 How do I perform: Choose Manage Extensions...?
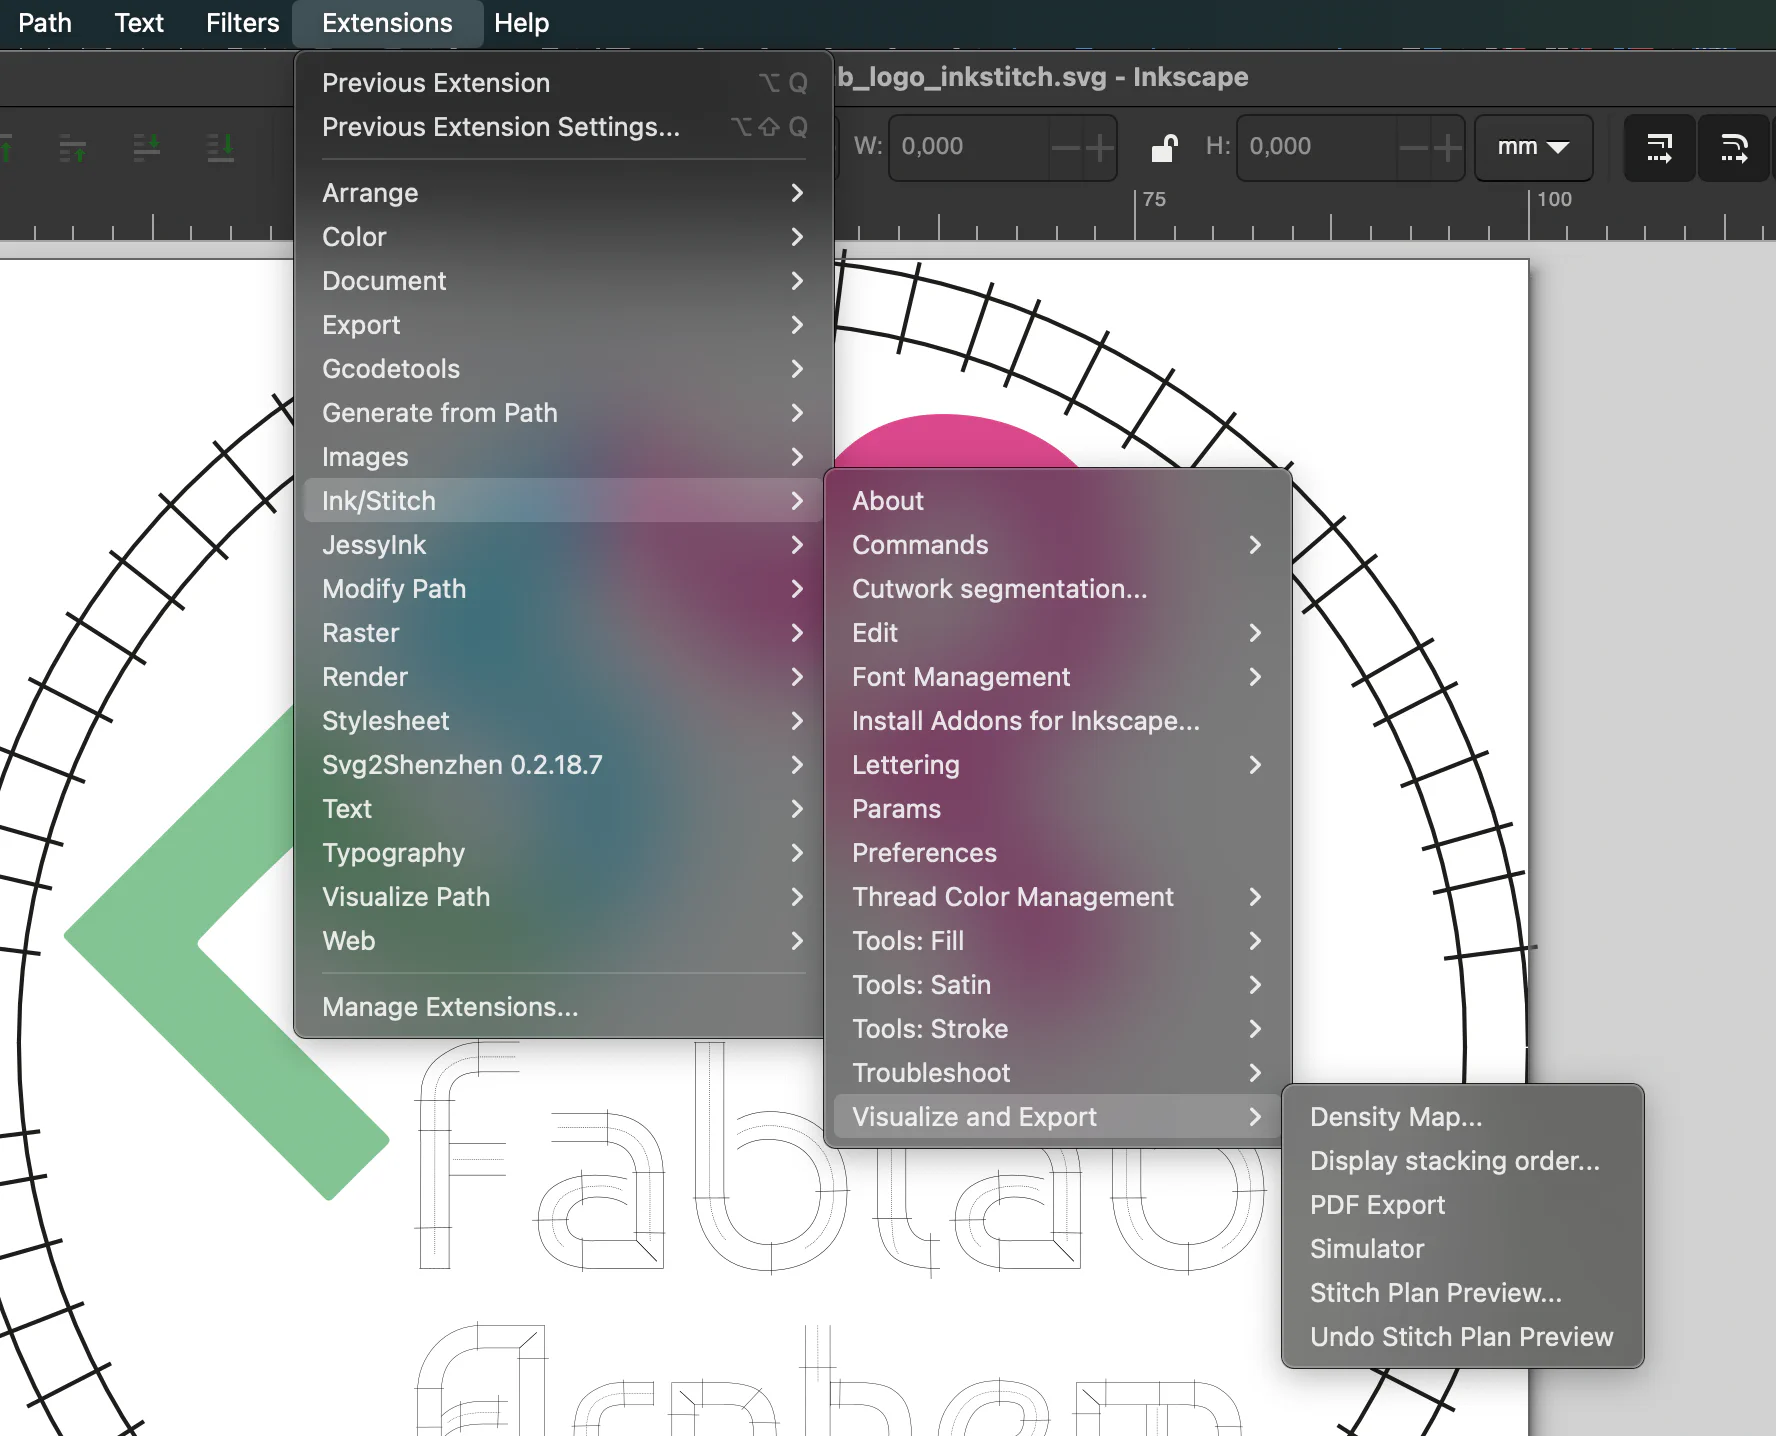(564, 1007)
